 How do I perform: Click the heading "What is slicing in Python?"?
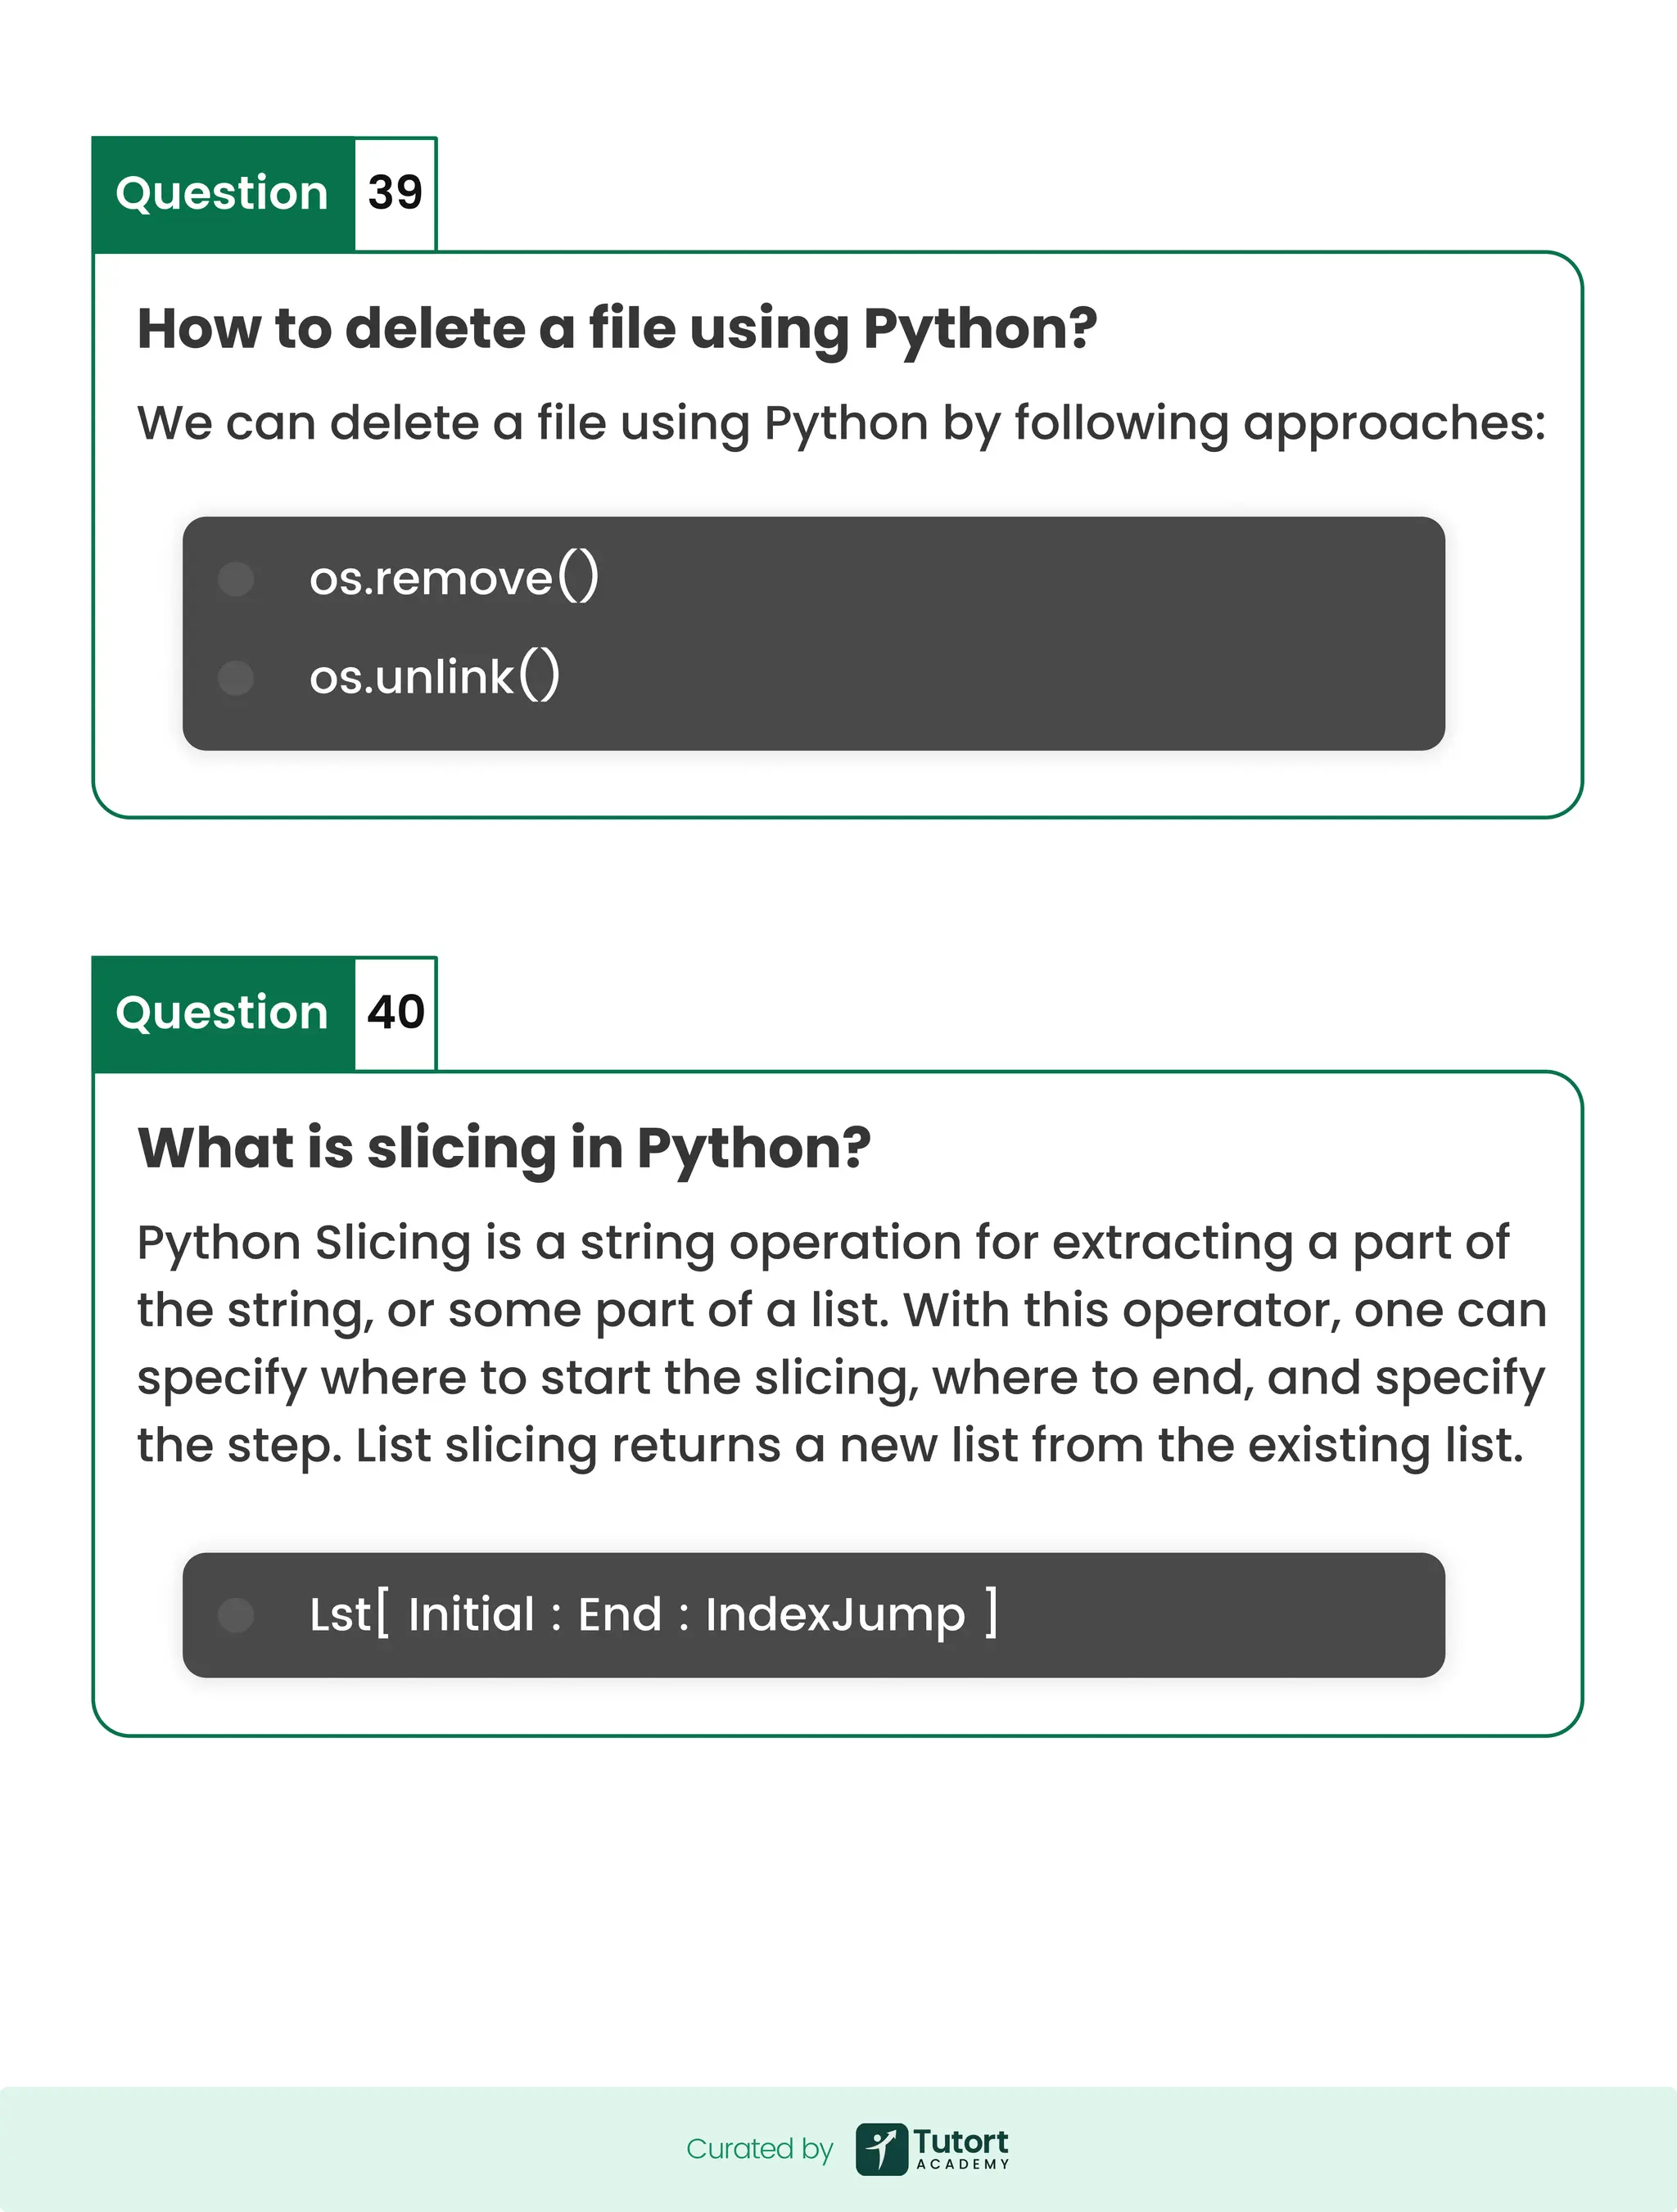[504, 1148]
